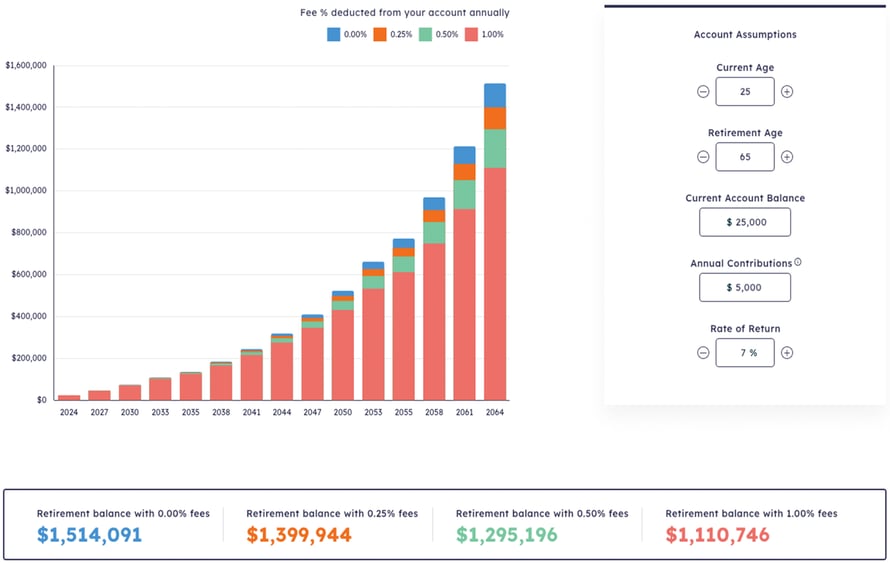
Task: Select the 2061 bar in the chart
Action: (464, 273)
